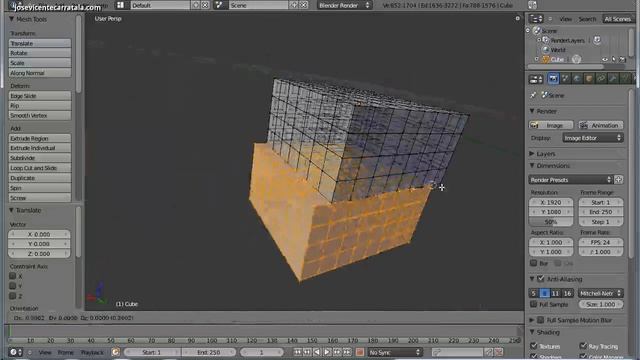This screenshot has width=640, height=360.
Task: Open Properties editor type selector
Action: pos(536,79)
